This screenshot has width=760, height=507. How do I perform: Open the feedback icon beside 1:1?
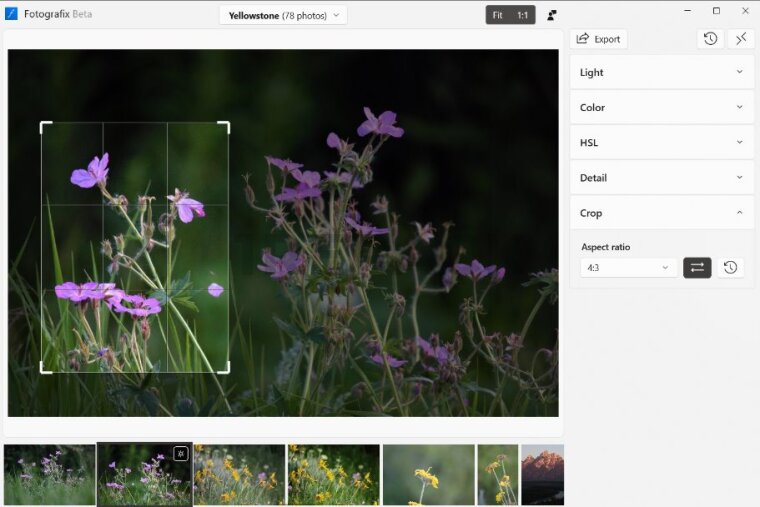point(552,15)
